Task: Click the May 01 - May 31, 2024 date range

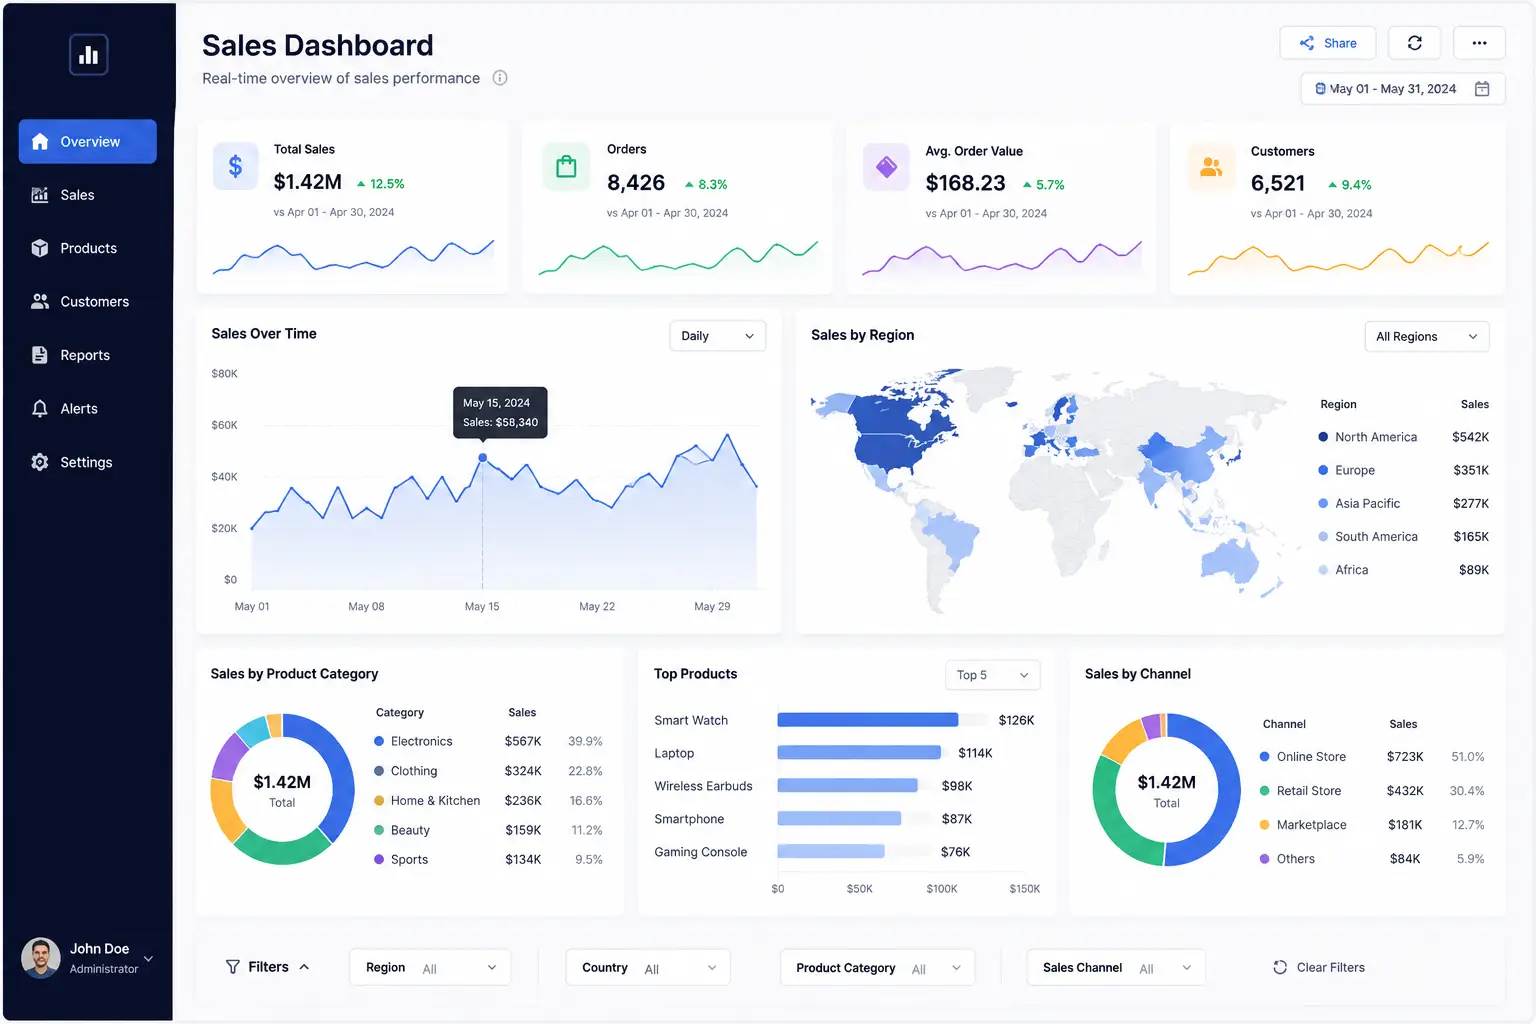Action: coord(1402,89)
